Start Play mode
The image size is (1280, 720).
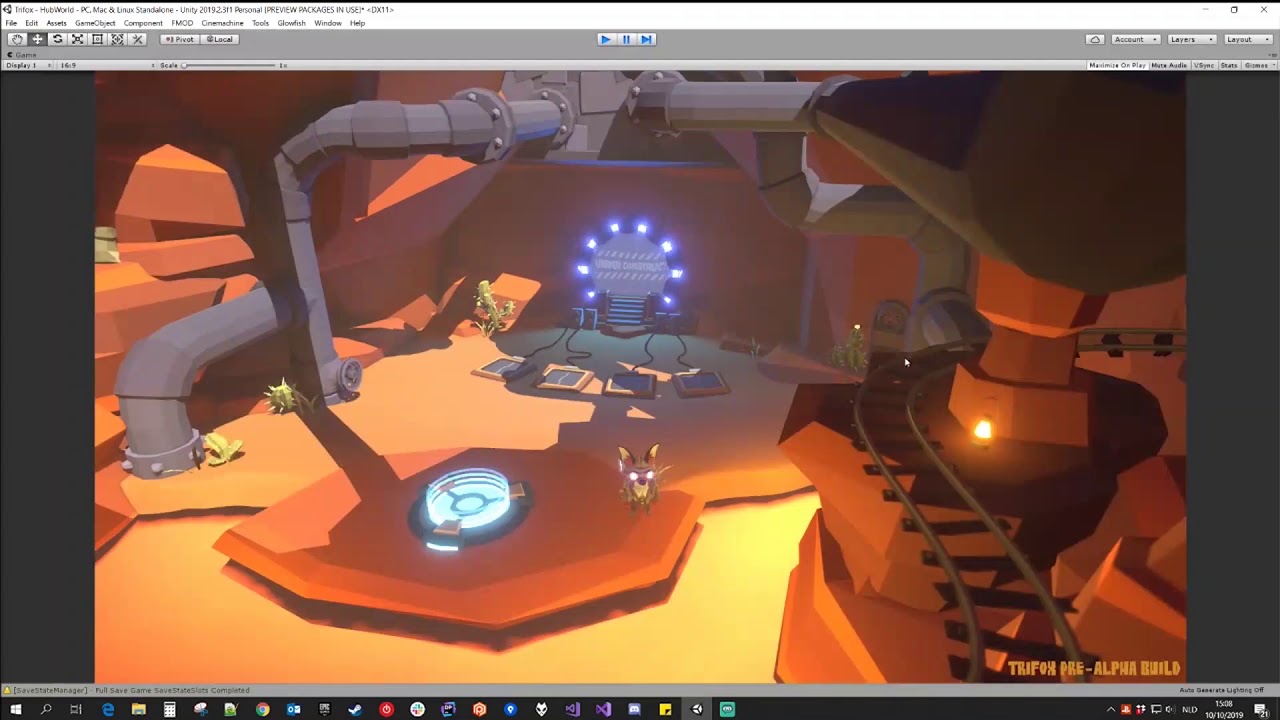click(x=605, y=39)
